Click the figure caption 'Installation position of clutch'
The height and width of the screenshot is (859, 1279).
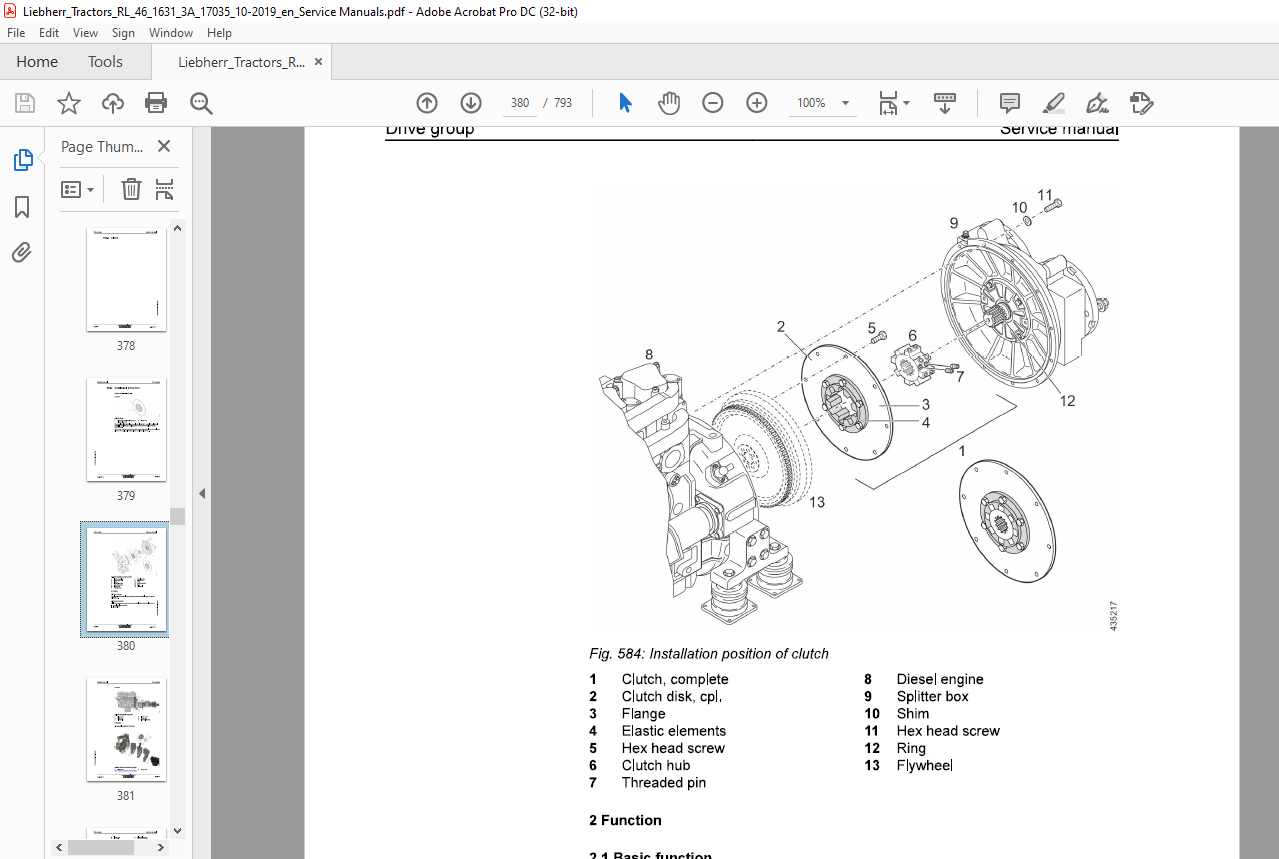[x=739, y=654]
